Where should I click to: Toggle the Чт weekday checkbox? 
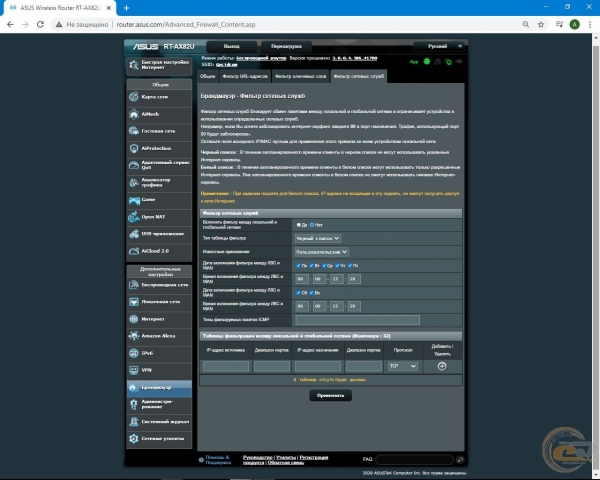coord(337,265)
